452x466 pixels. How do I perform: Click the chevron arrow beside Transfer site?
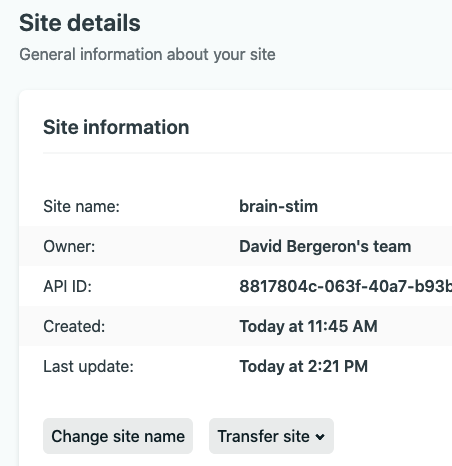[x=320, y=437]
